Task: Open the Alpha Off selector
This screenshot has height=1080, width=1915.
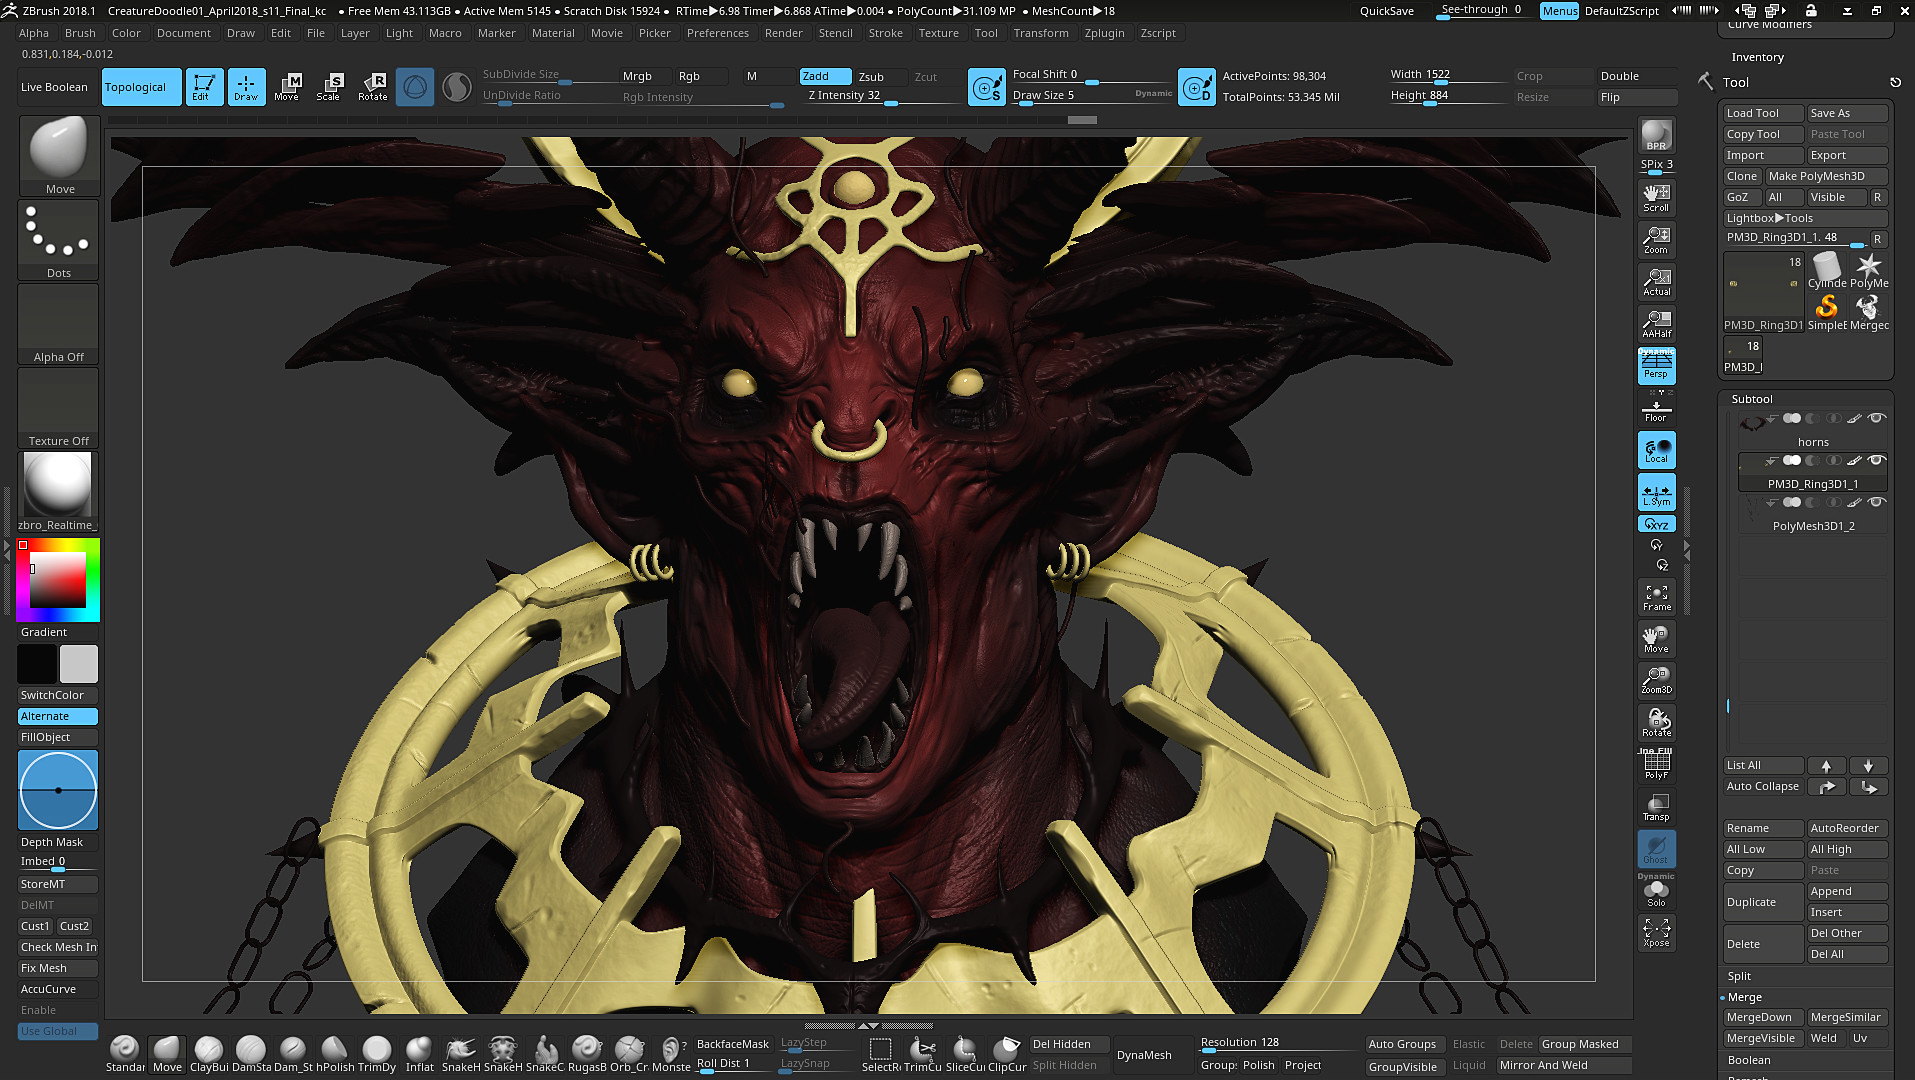Action: (x=59, y=324)
